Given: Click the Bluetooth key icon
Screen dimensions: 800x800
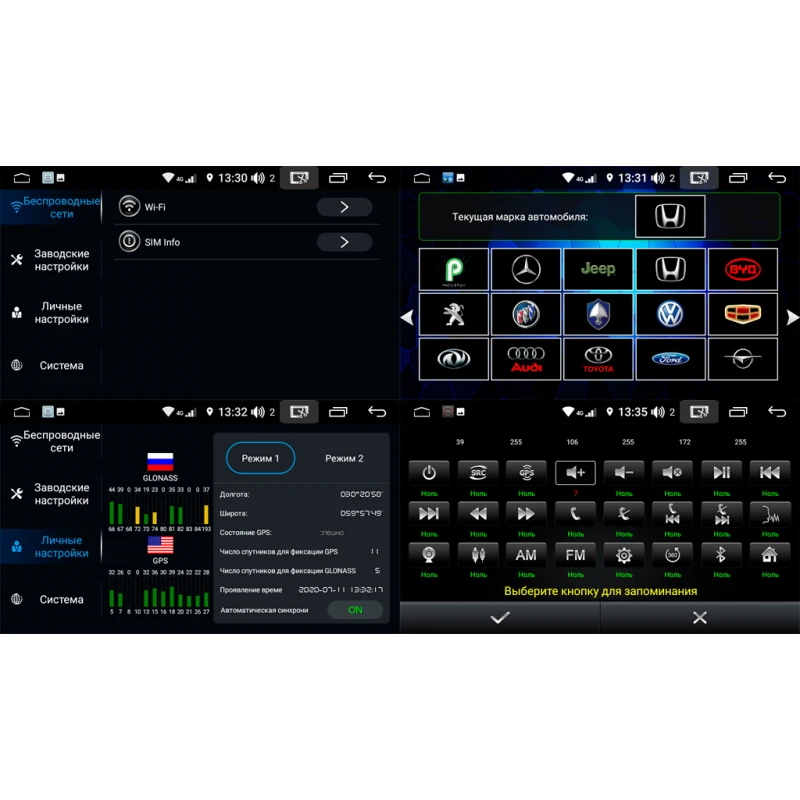Looking at the screenshot, I should [x=721, y=554].
